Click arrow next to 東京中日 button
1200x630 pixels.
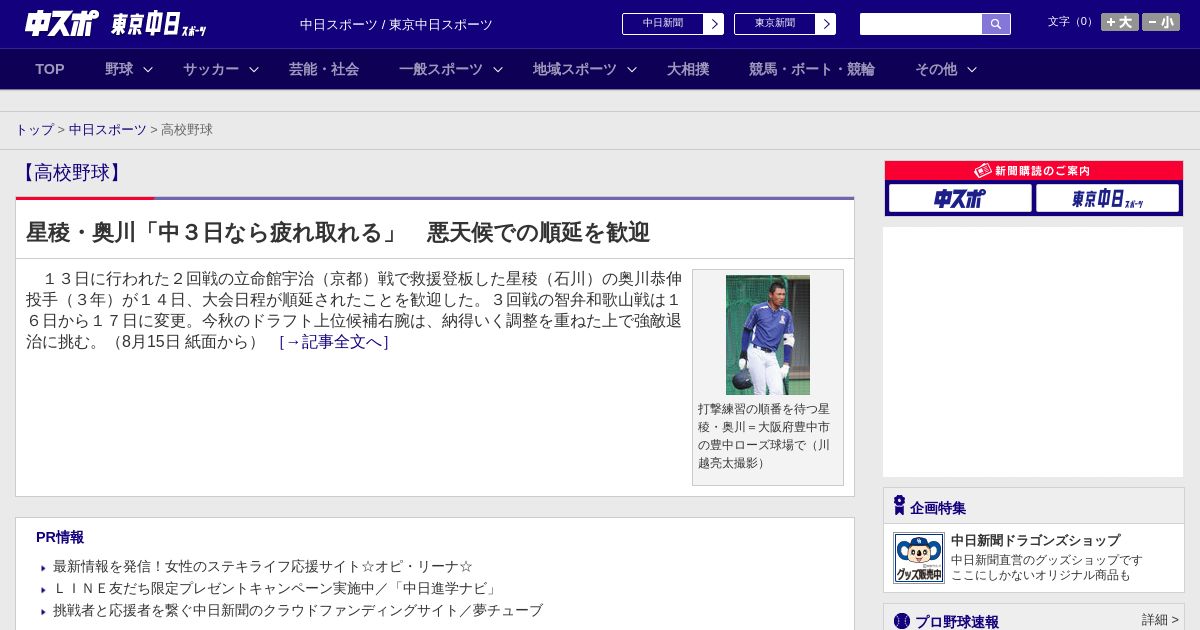826,24
